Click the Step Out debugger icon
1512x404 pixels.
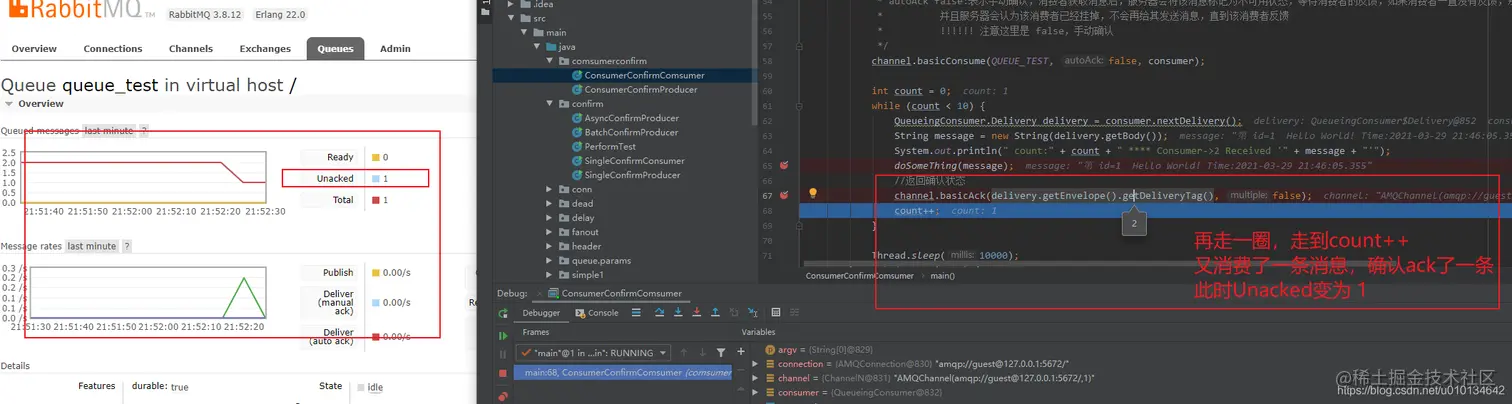716,312
